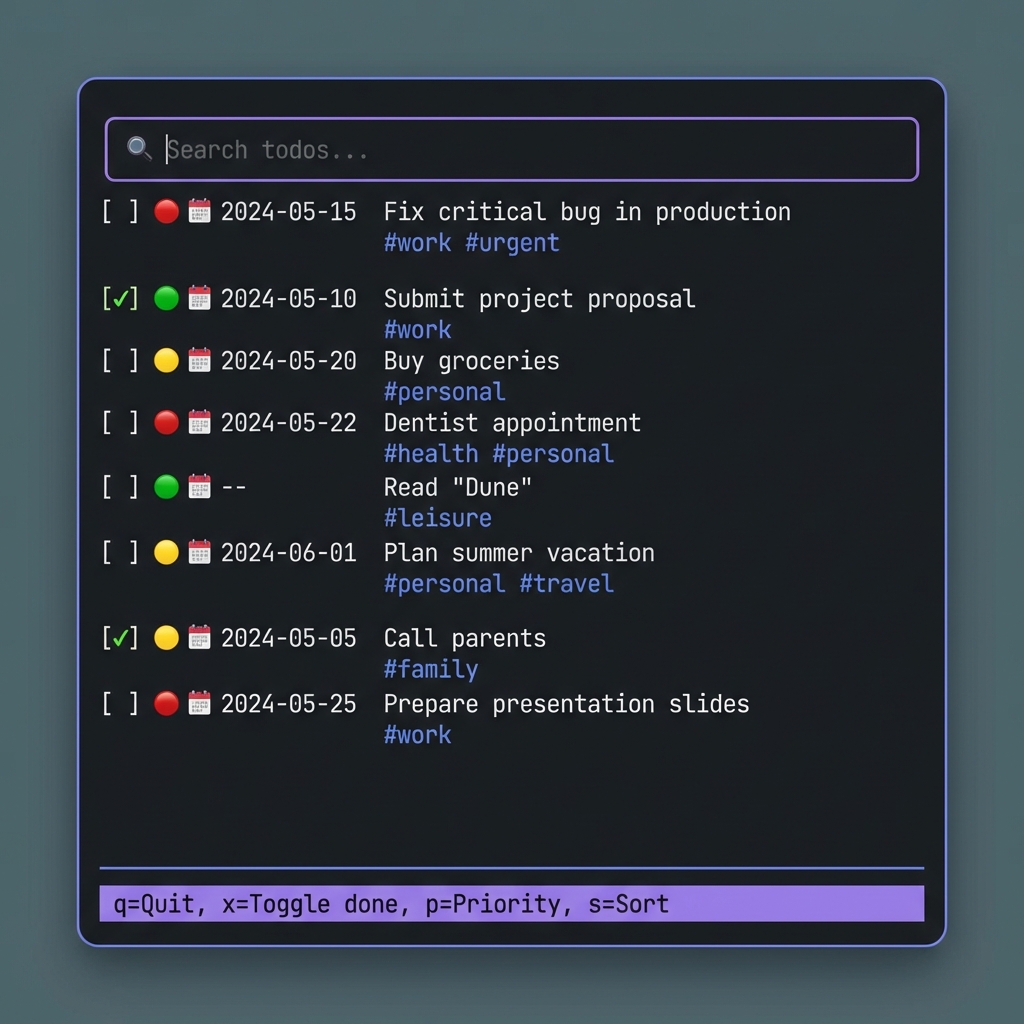The image size is (1024, 1024).
Task: Select the date 2024-05-10
Action: (x=289, y=299)
